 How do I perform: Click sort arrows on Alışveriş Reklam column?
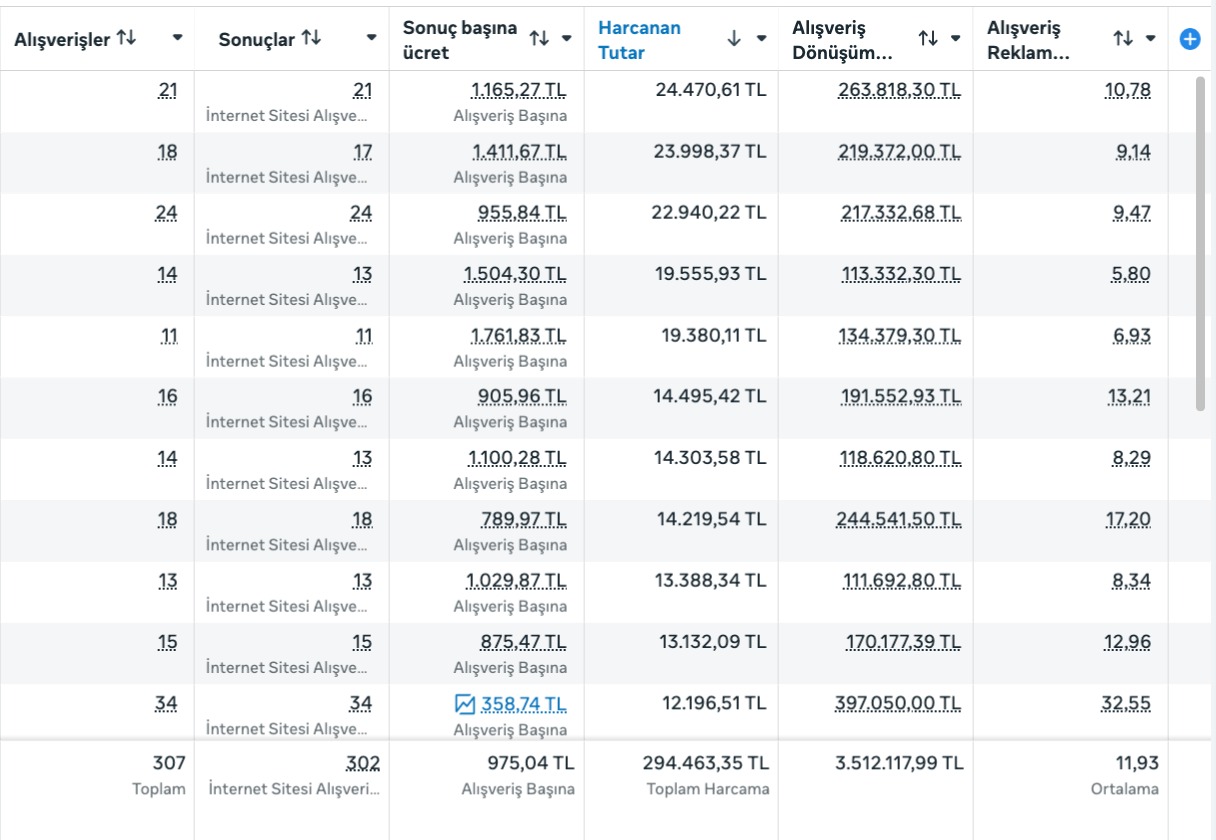click(1123, 38)
